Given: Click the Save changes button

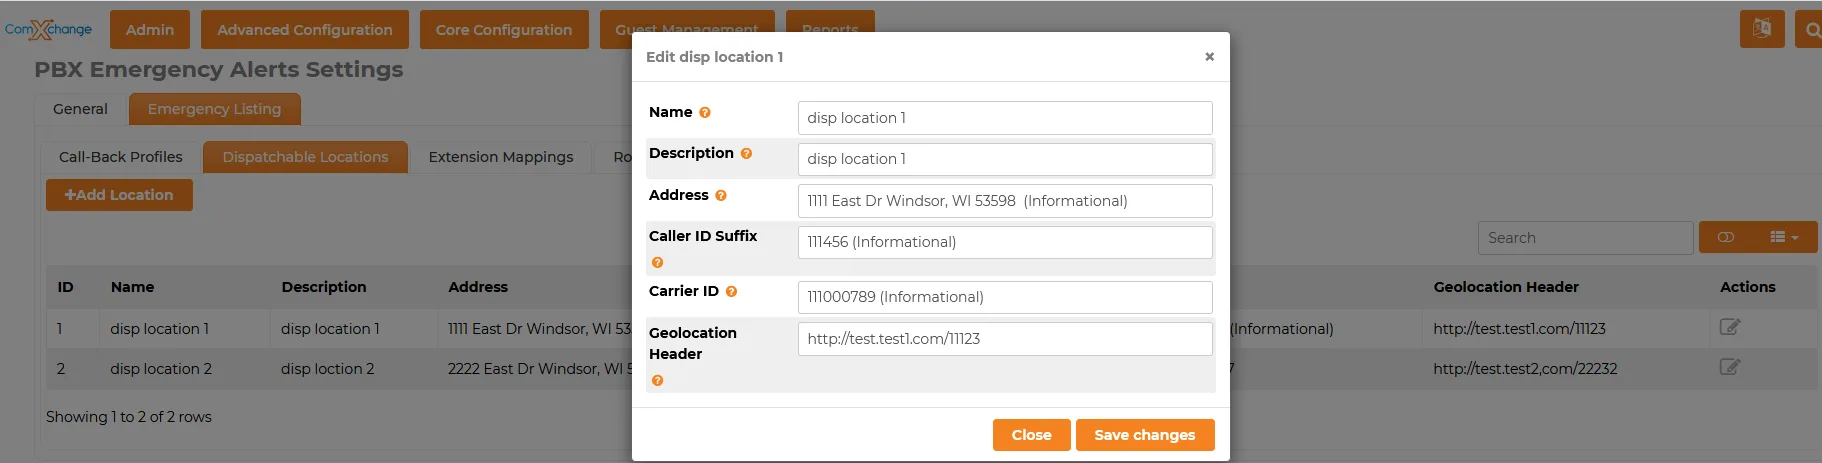Looking at the screenshot, I should 1145,435.
